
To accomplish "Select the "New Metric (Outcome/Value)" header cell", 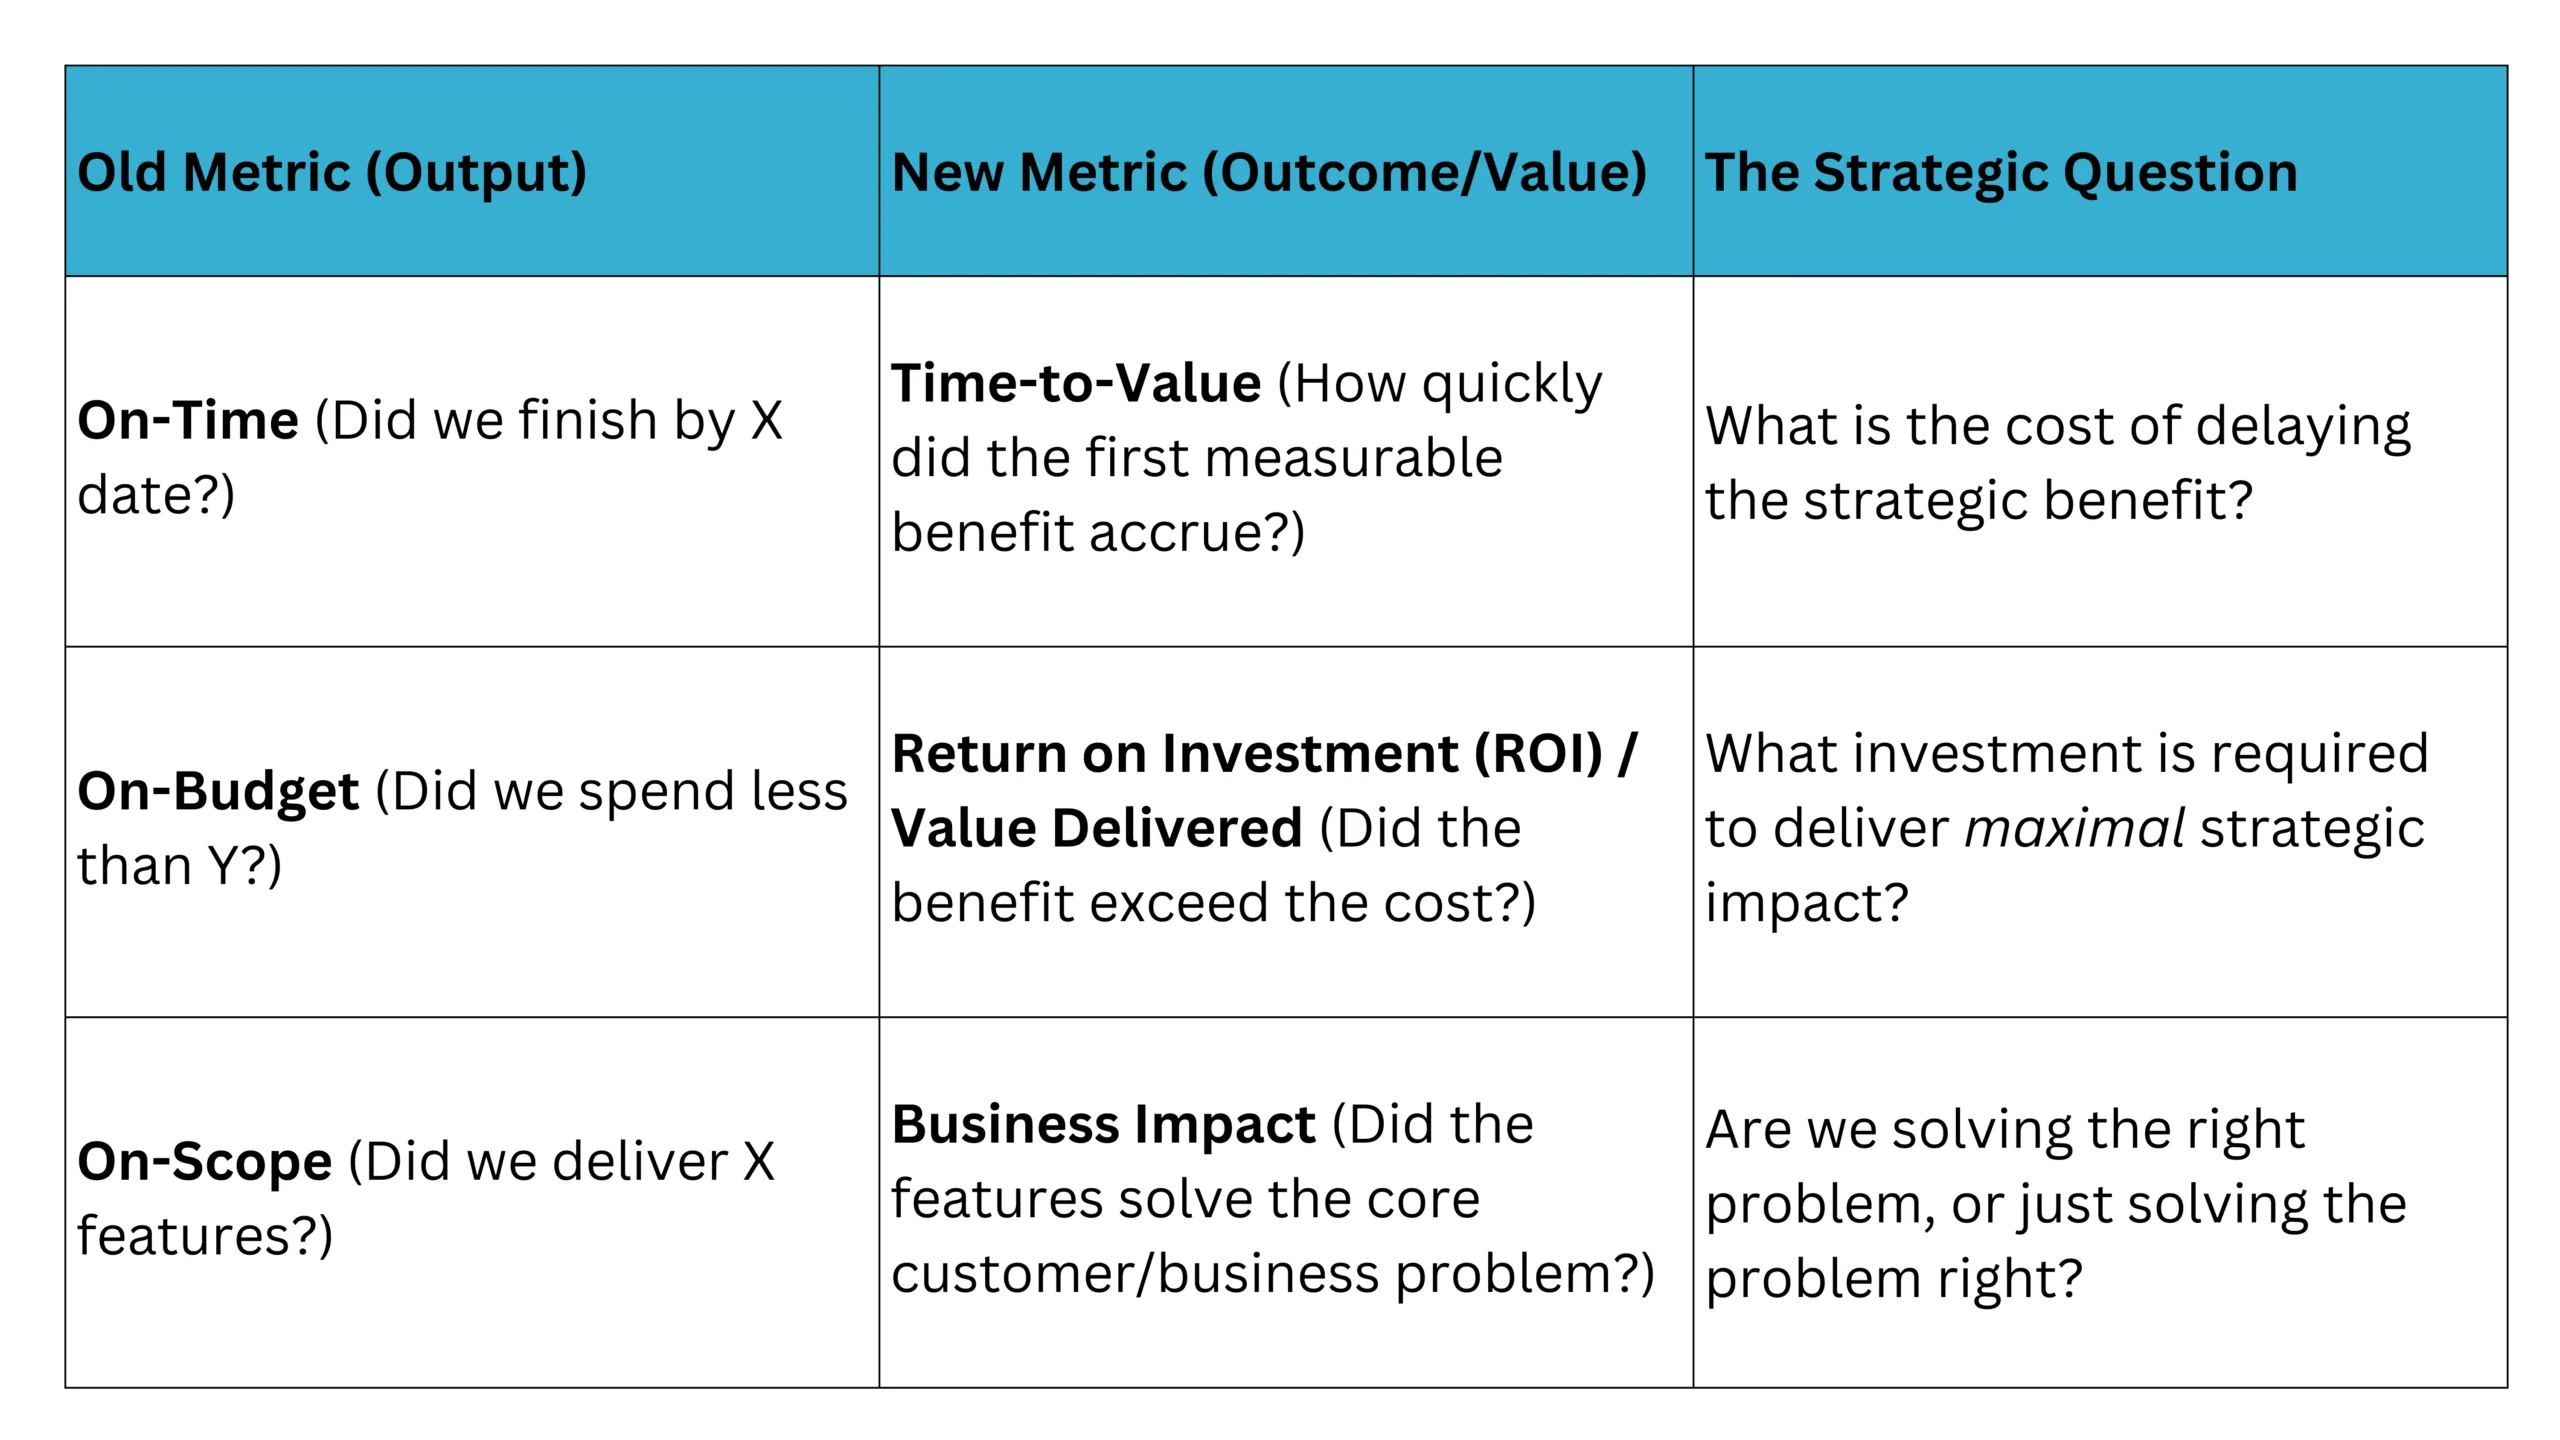I will tap(1269, 172).
